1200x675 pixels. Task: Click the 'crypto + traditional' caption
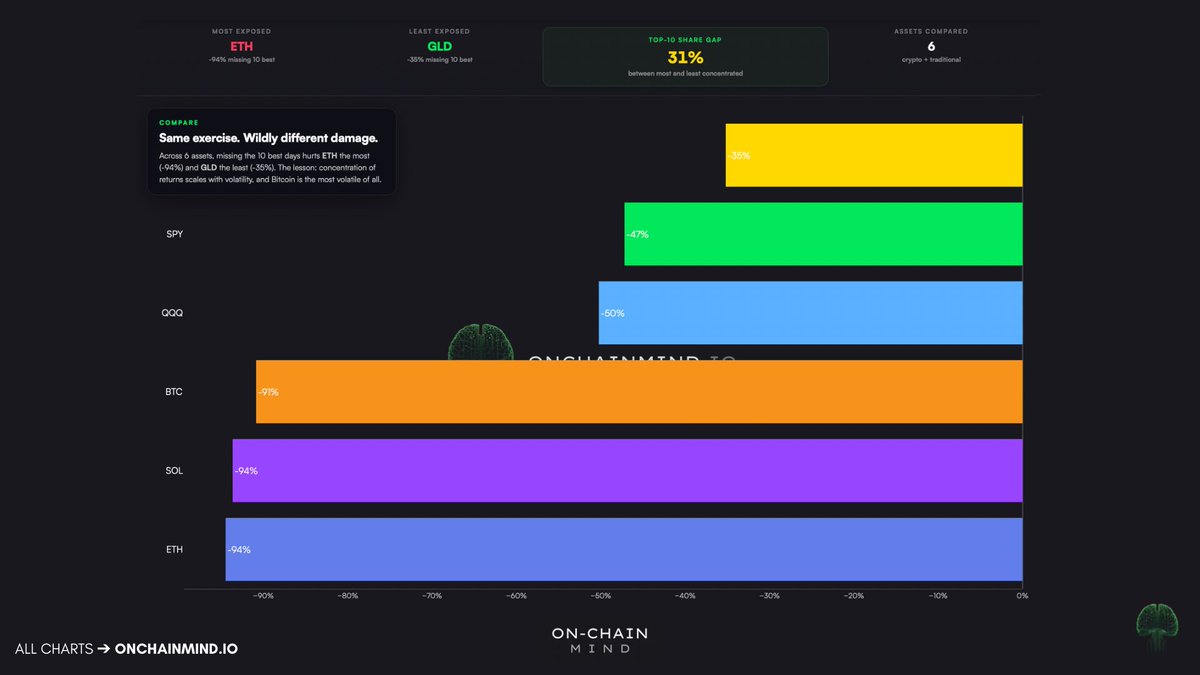[931, 60]
